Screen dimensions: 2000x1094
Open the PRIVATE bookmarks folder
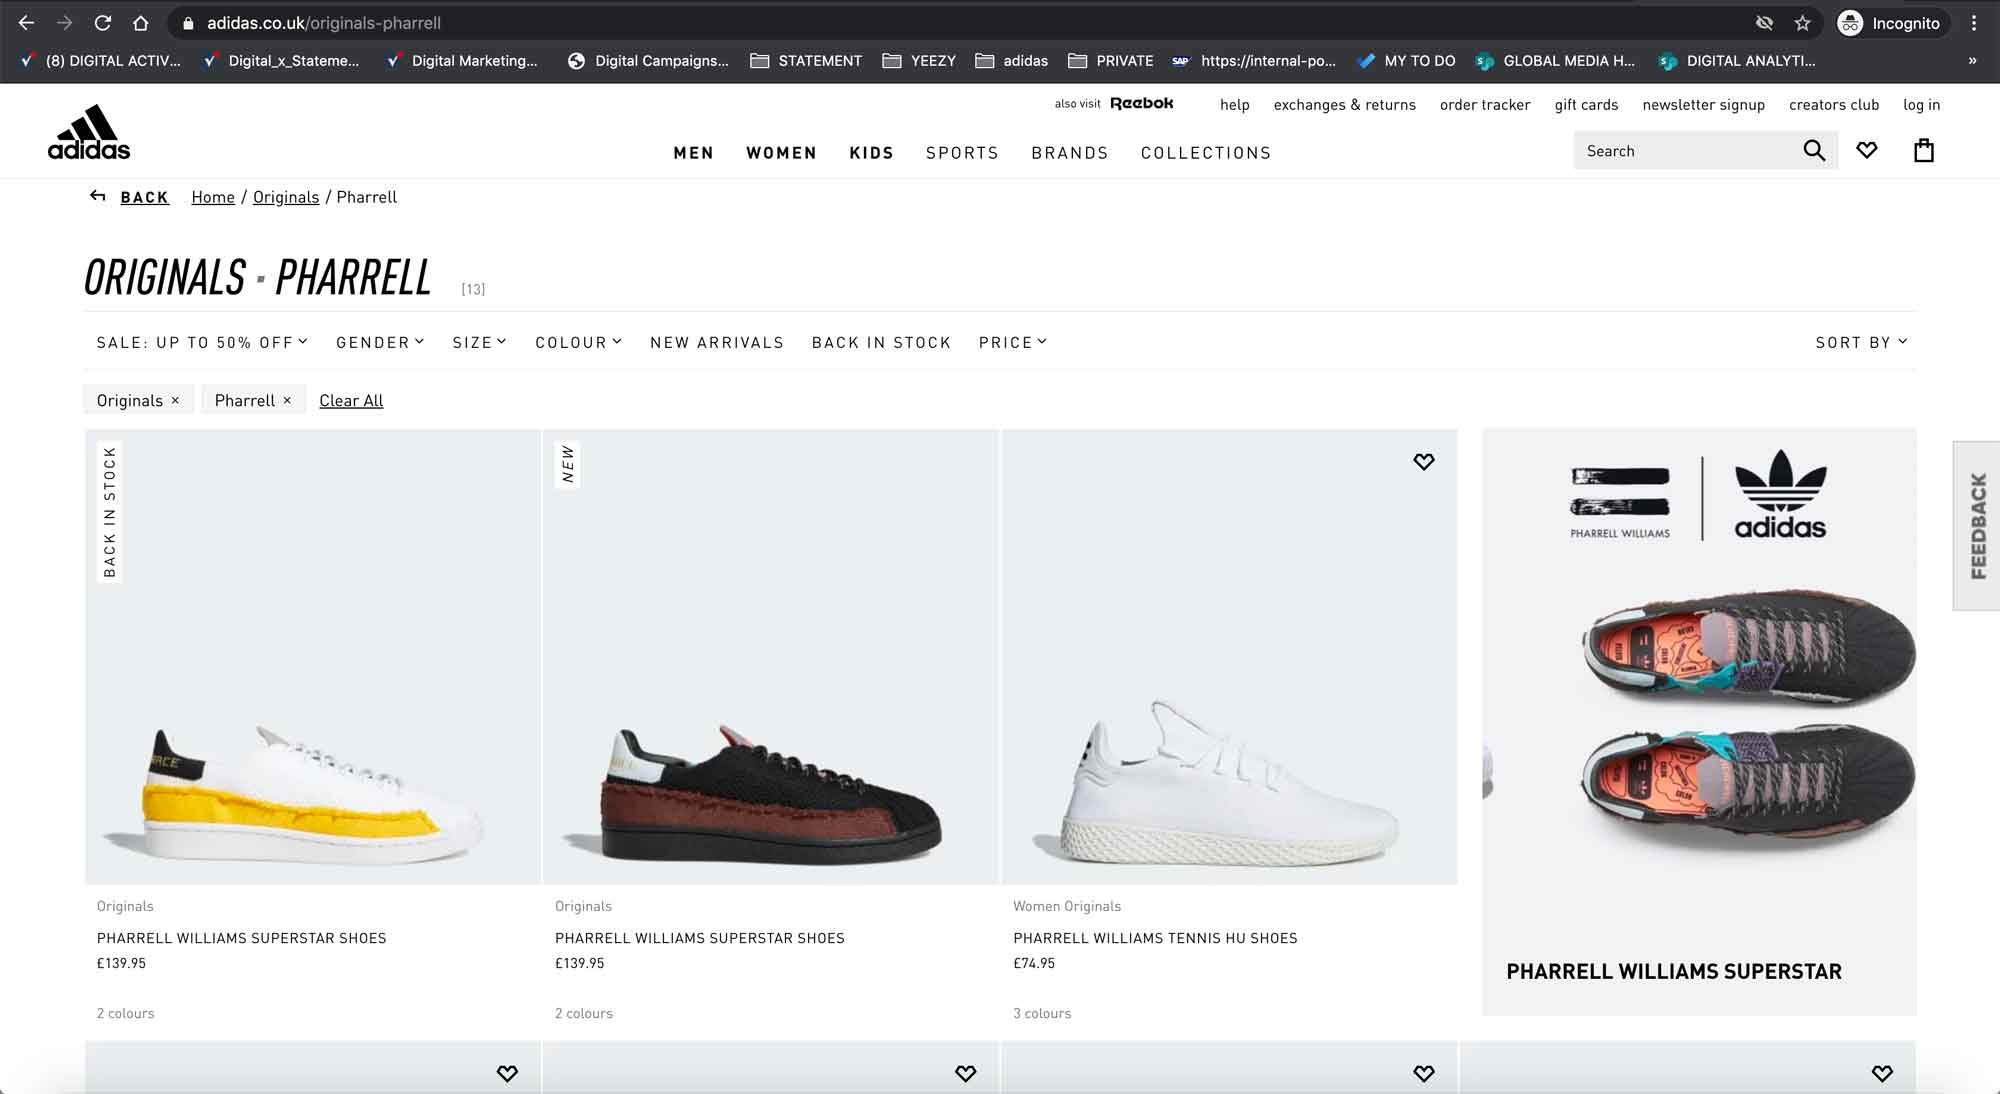[1111, 61]
